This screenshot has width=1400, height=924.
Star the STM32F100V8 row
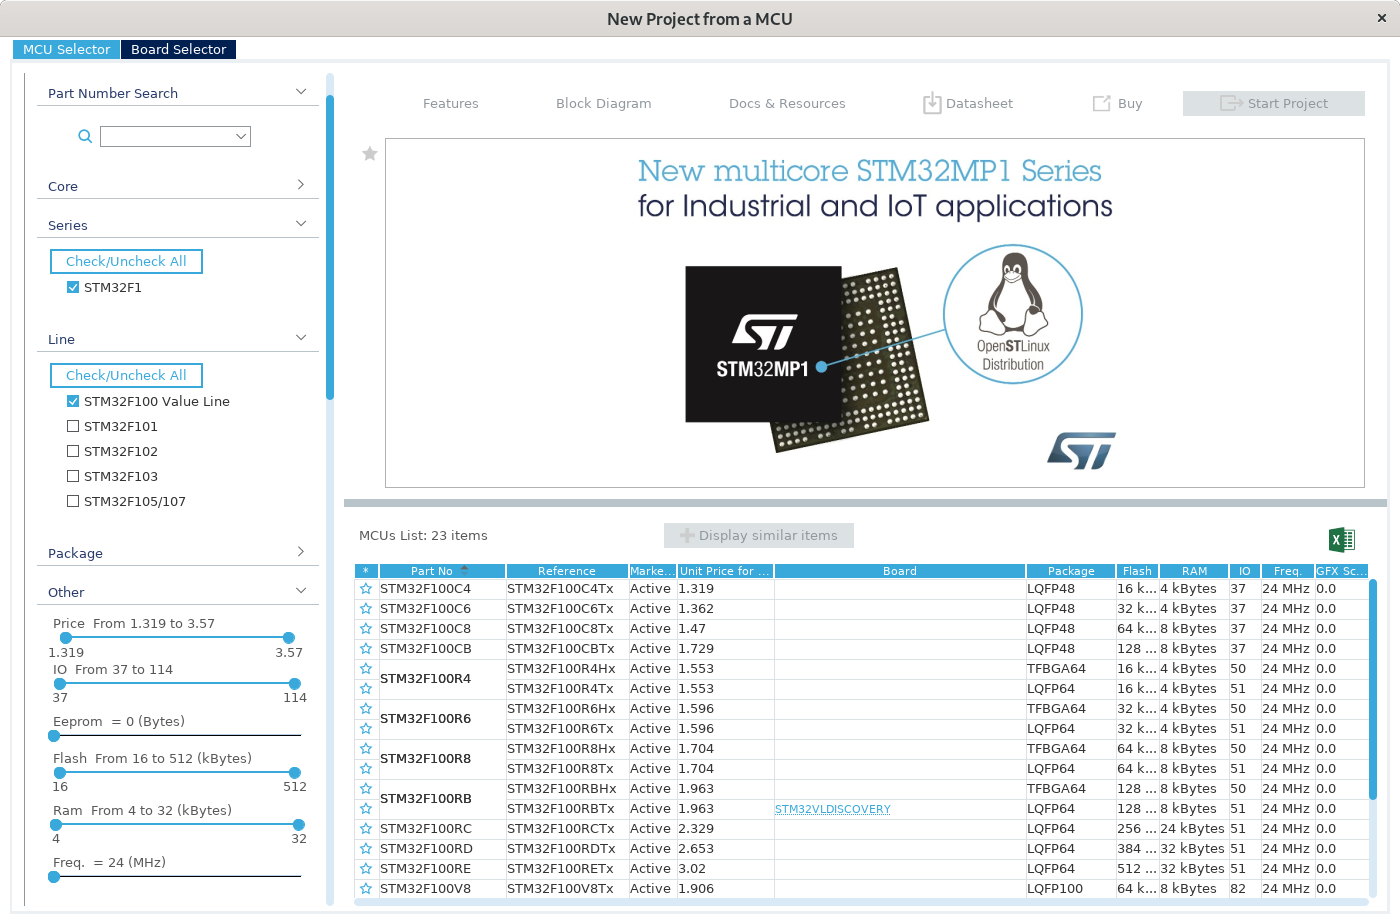366,889
